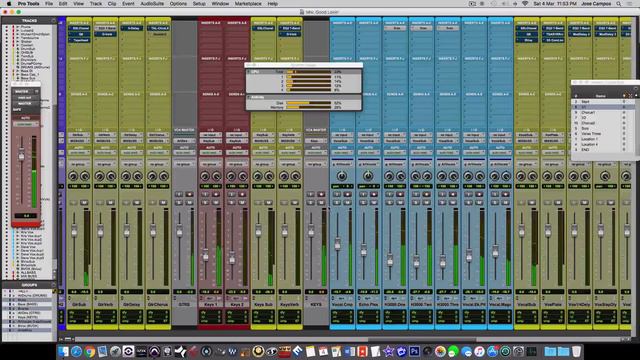Open Safari from the Dock

(76, 351)
